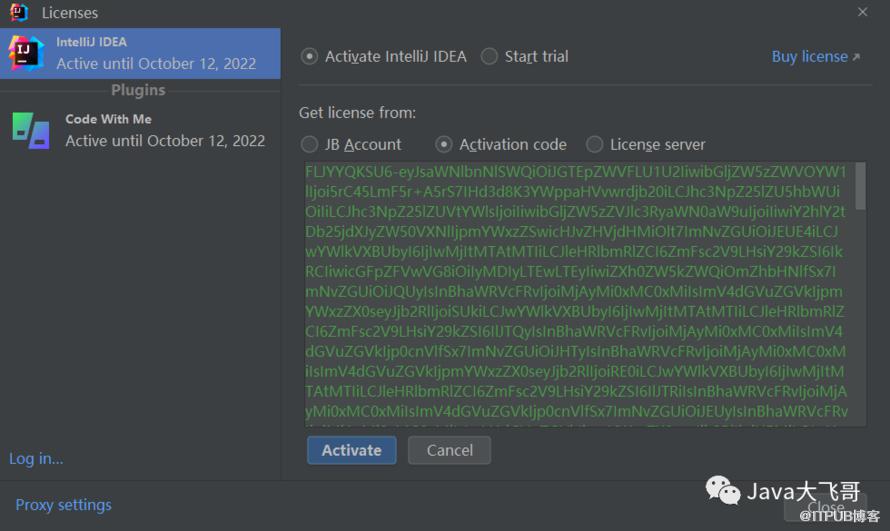This screenshot has width=890, height=531.
Task: Choose the Start trial radio option
Action: (x=489, y=57)
